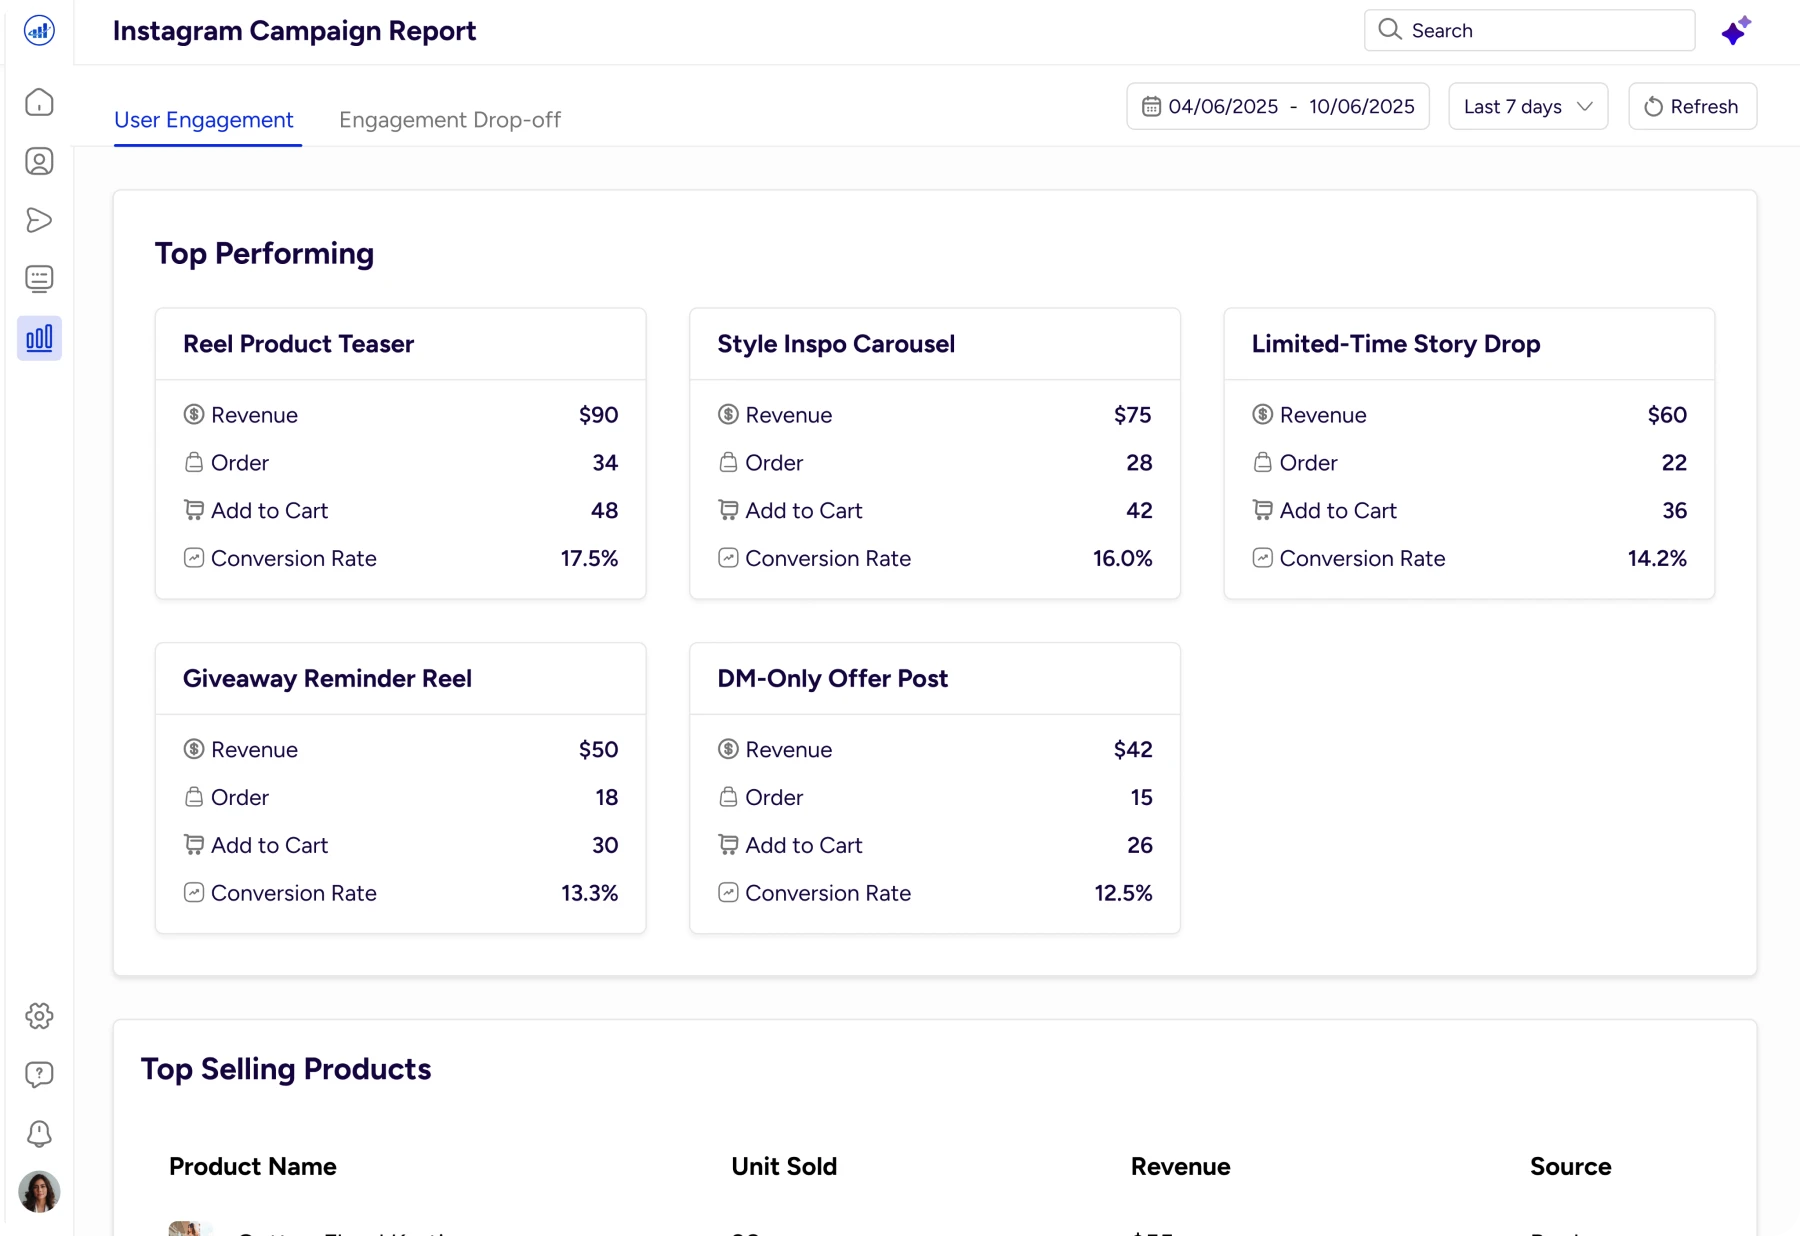Open the contacts profile icon in the sidebar
Screen dimensions: 1800x1236
coord(39,161)
